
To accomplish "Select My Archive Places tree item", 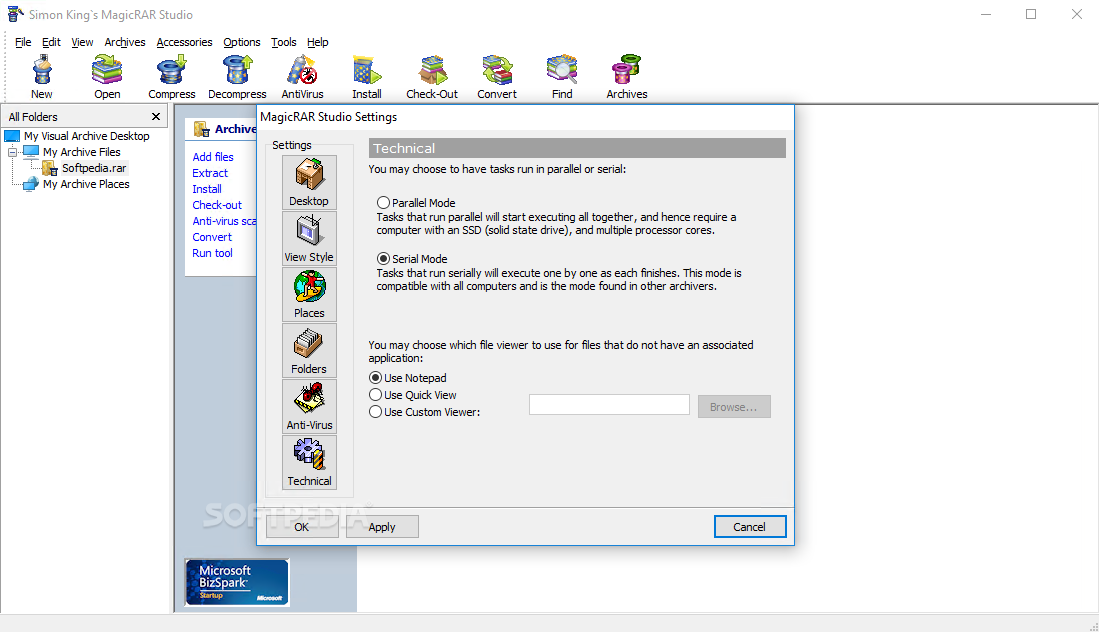I will (86, 184).
